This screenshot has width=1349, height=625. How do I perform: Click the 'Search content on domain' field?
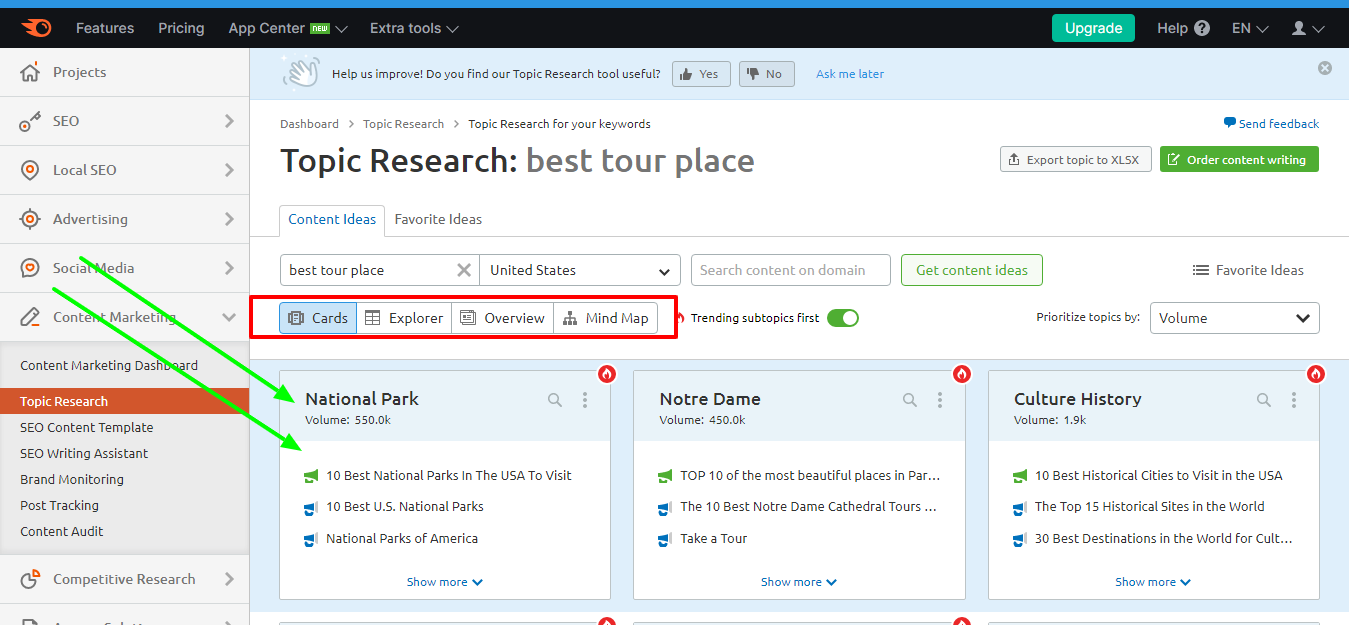click(791, 270)
